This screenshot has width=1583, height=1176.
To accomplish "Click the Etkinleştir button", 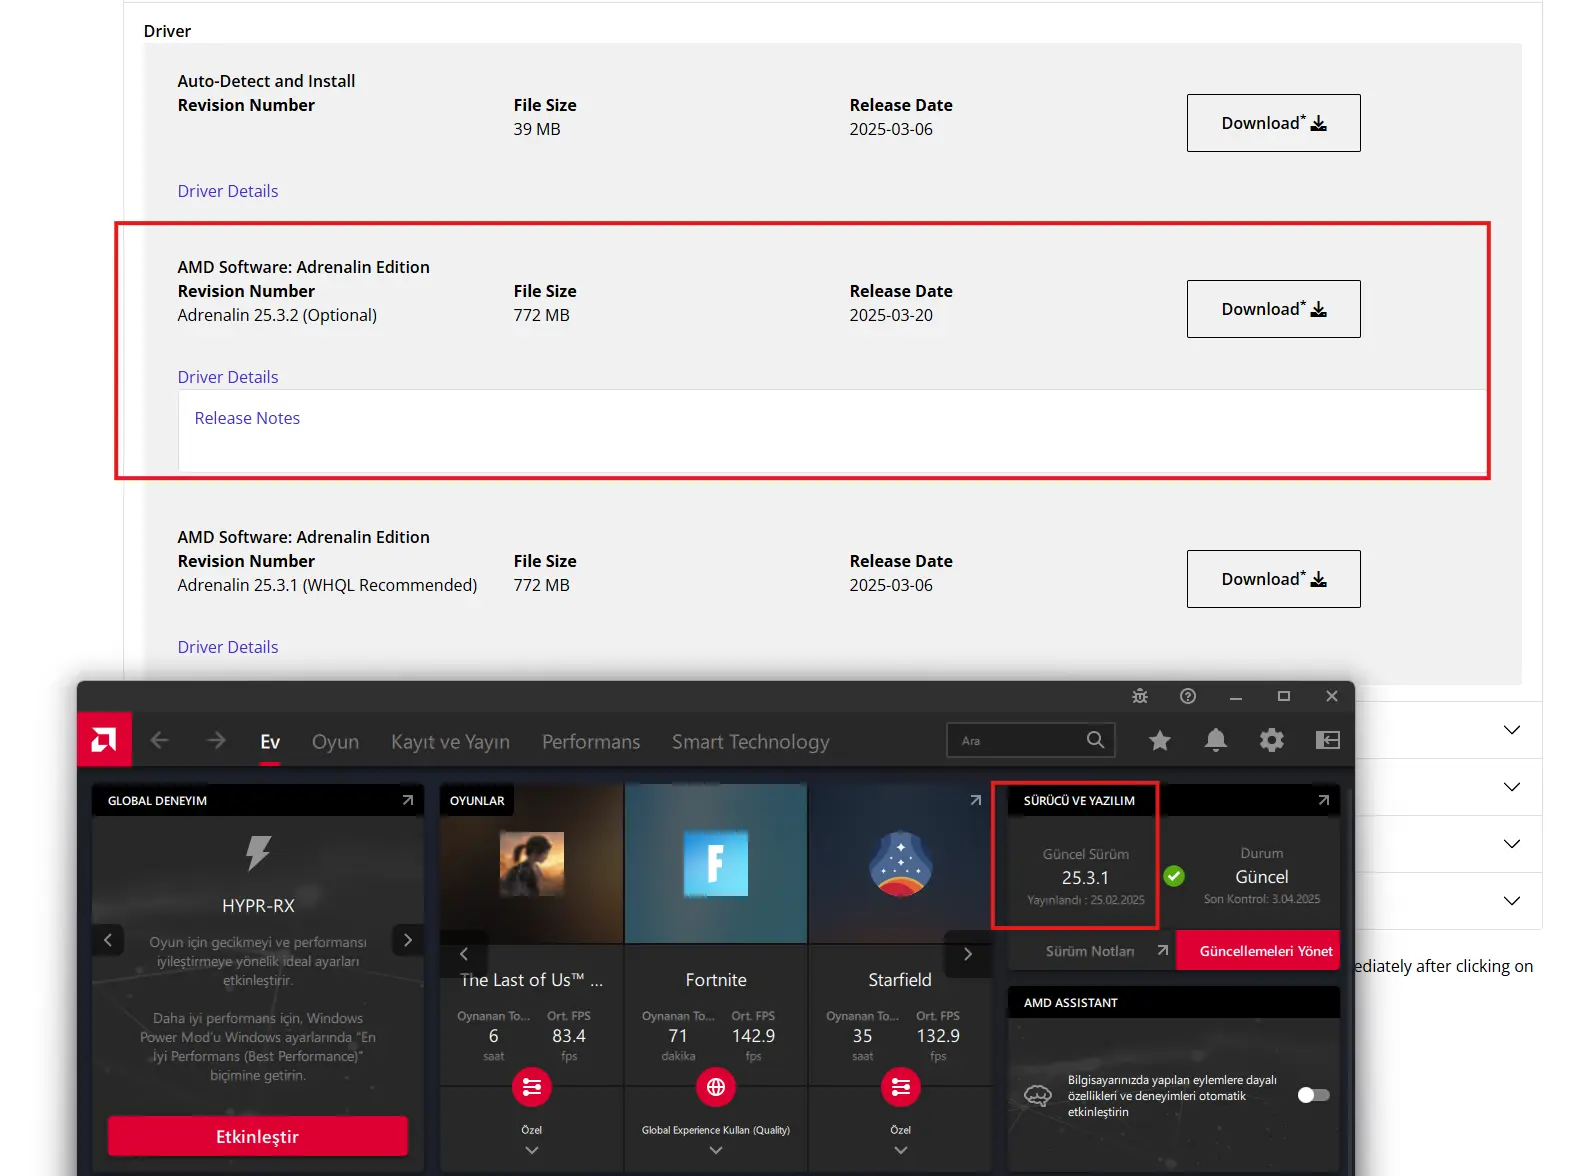I will (258, 1137).
